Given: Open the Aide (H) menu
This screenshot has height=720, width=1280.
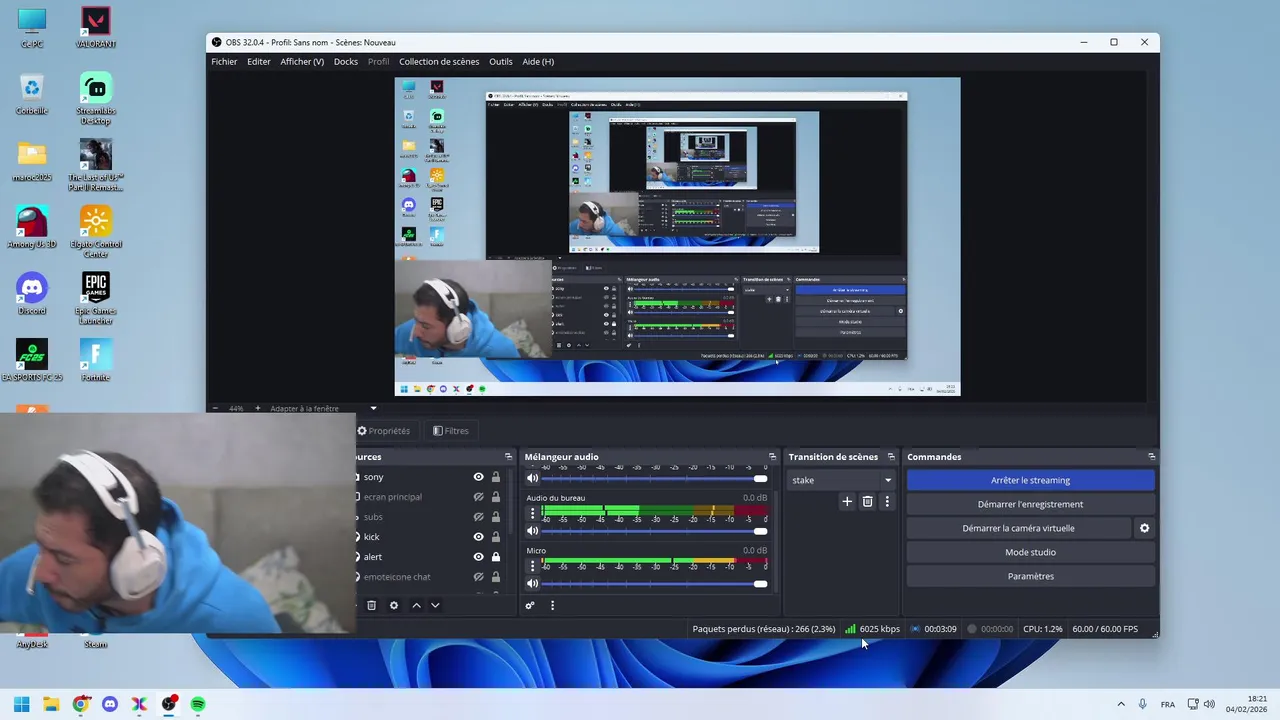Looking at the screenshot, I should 538,62.
